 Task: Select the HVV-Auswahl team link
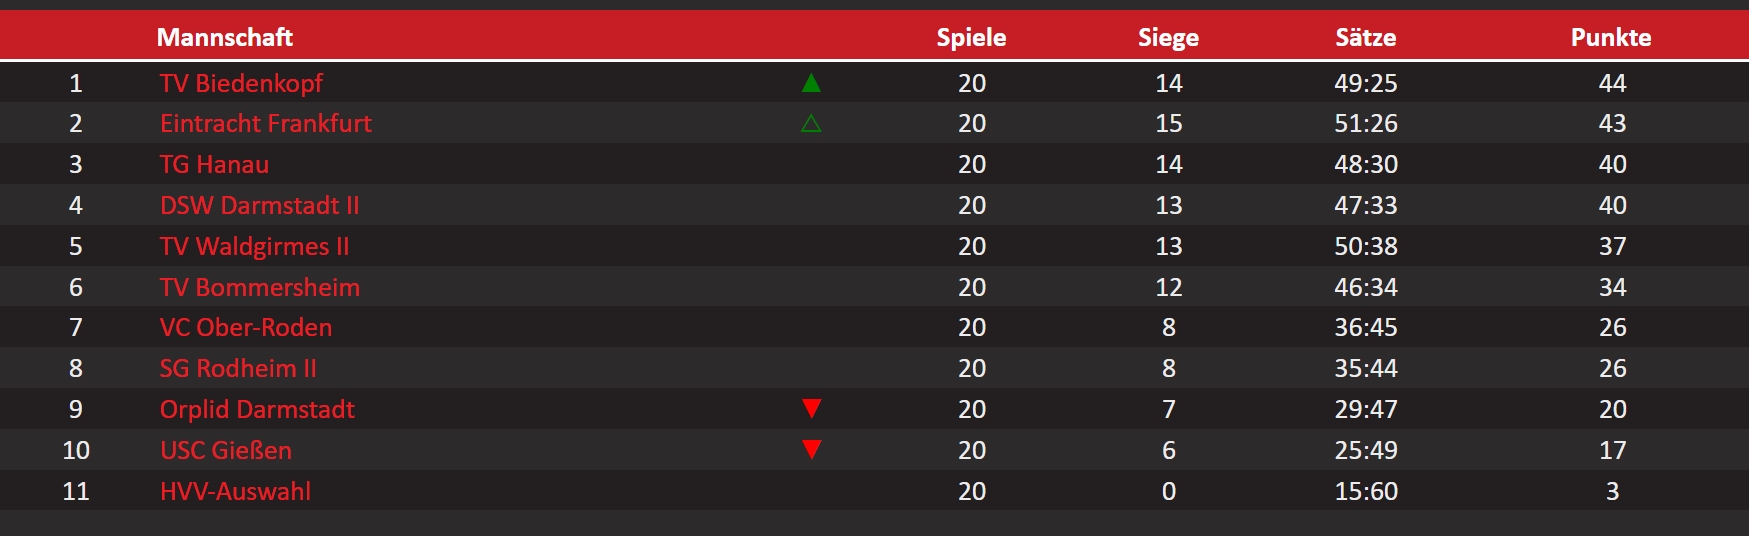coord(235,491)
